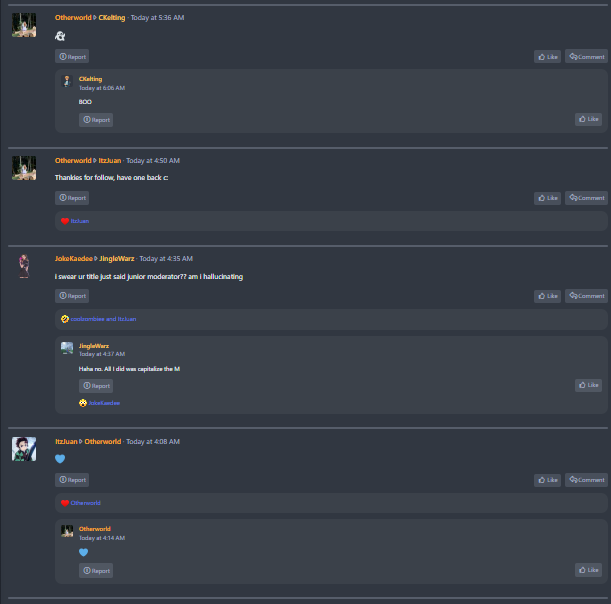Open Otherworld link beside red heart reaction
611x604 pixels.
click(x=85, y=503)
